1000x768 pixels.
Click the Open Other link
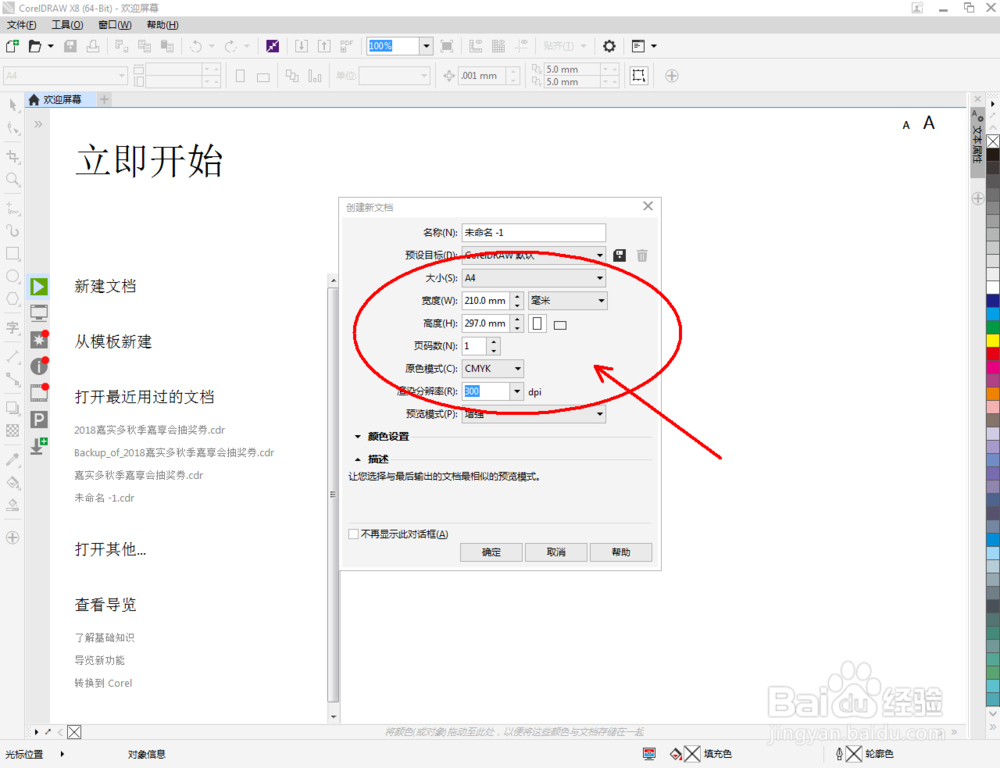coord(110,549)
